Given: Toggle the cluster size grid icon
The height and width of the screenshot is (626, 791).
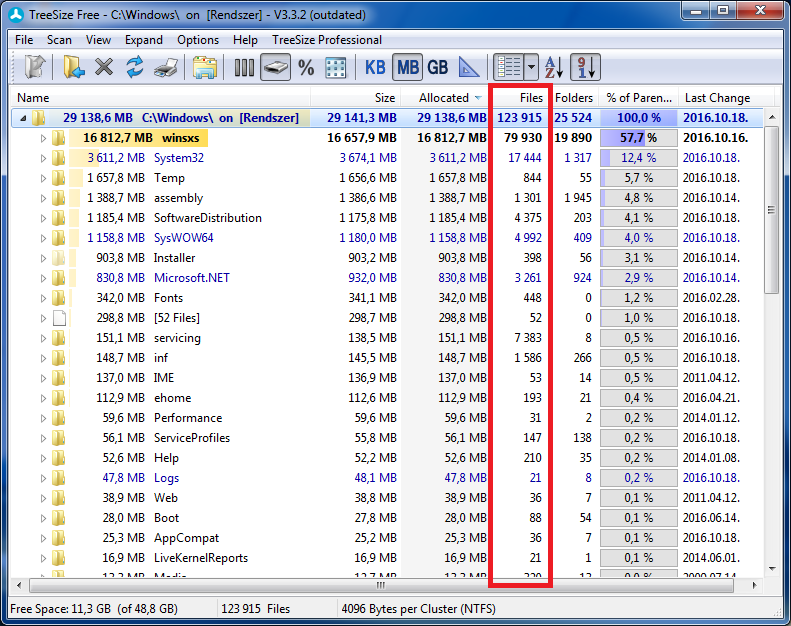Looking at the screenshot, I should coord(336,68).
